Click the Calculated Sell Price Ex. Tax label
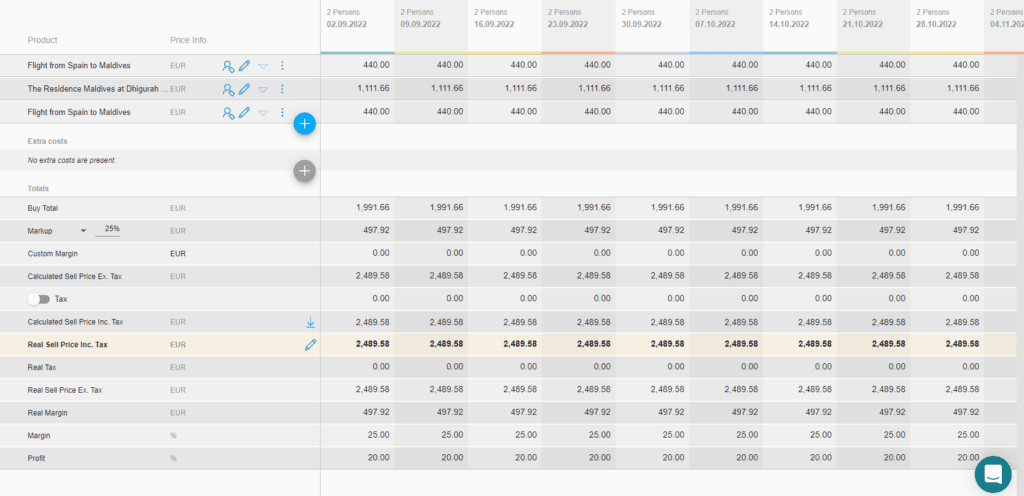 point(74,277)
